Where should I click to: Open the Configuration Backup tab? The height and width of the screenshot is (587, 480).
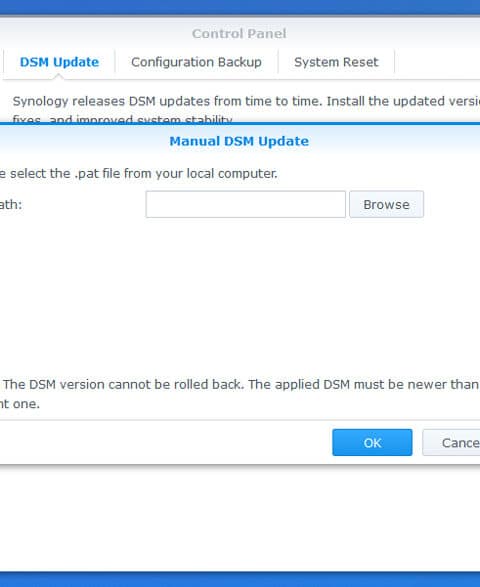click(196, 62)
